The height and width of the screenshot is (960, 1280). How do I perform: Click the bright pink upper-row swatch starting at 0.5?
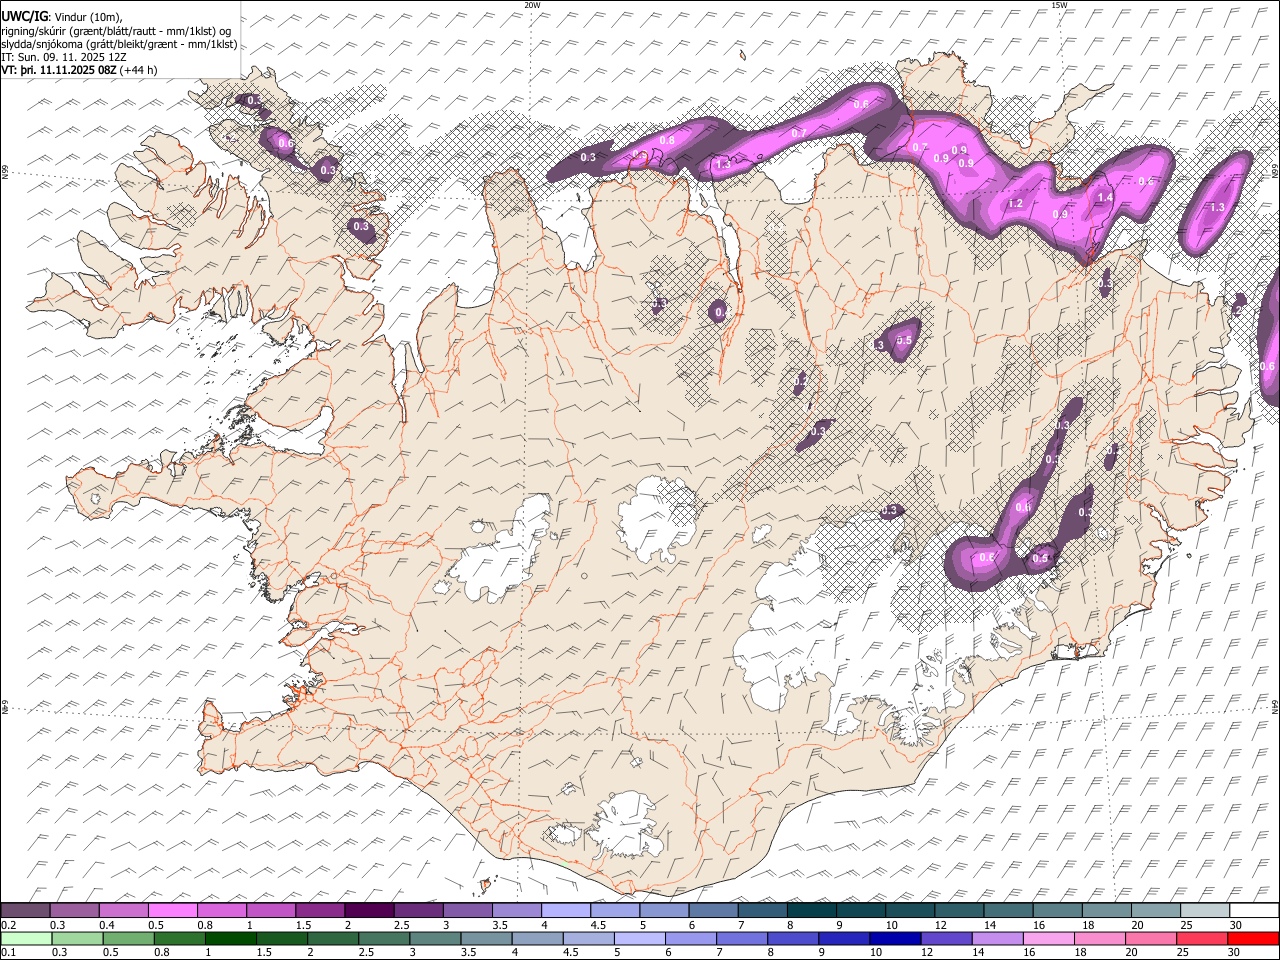point(173,911)
